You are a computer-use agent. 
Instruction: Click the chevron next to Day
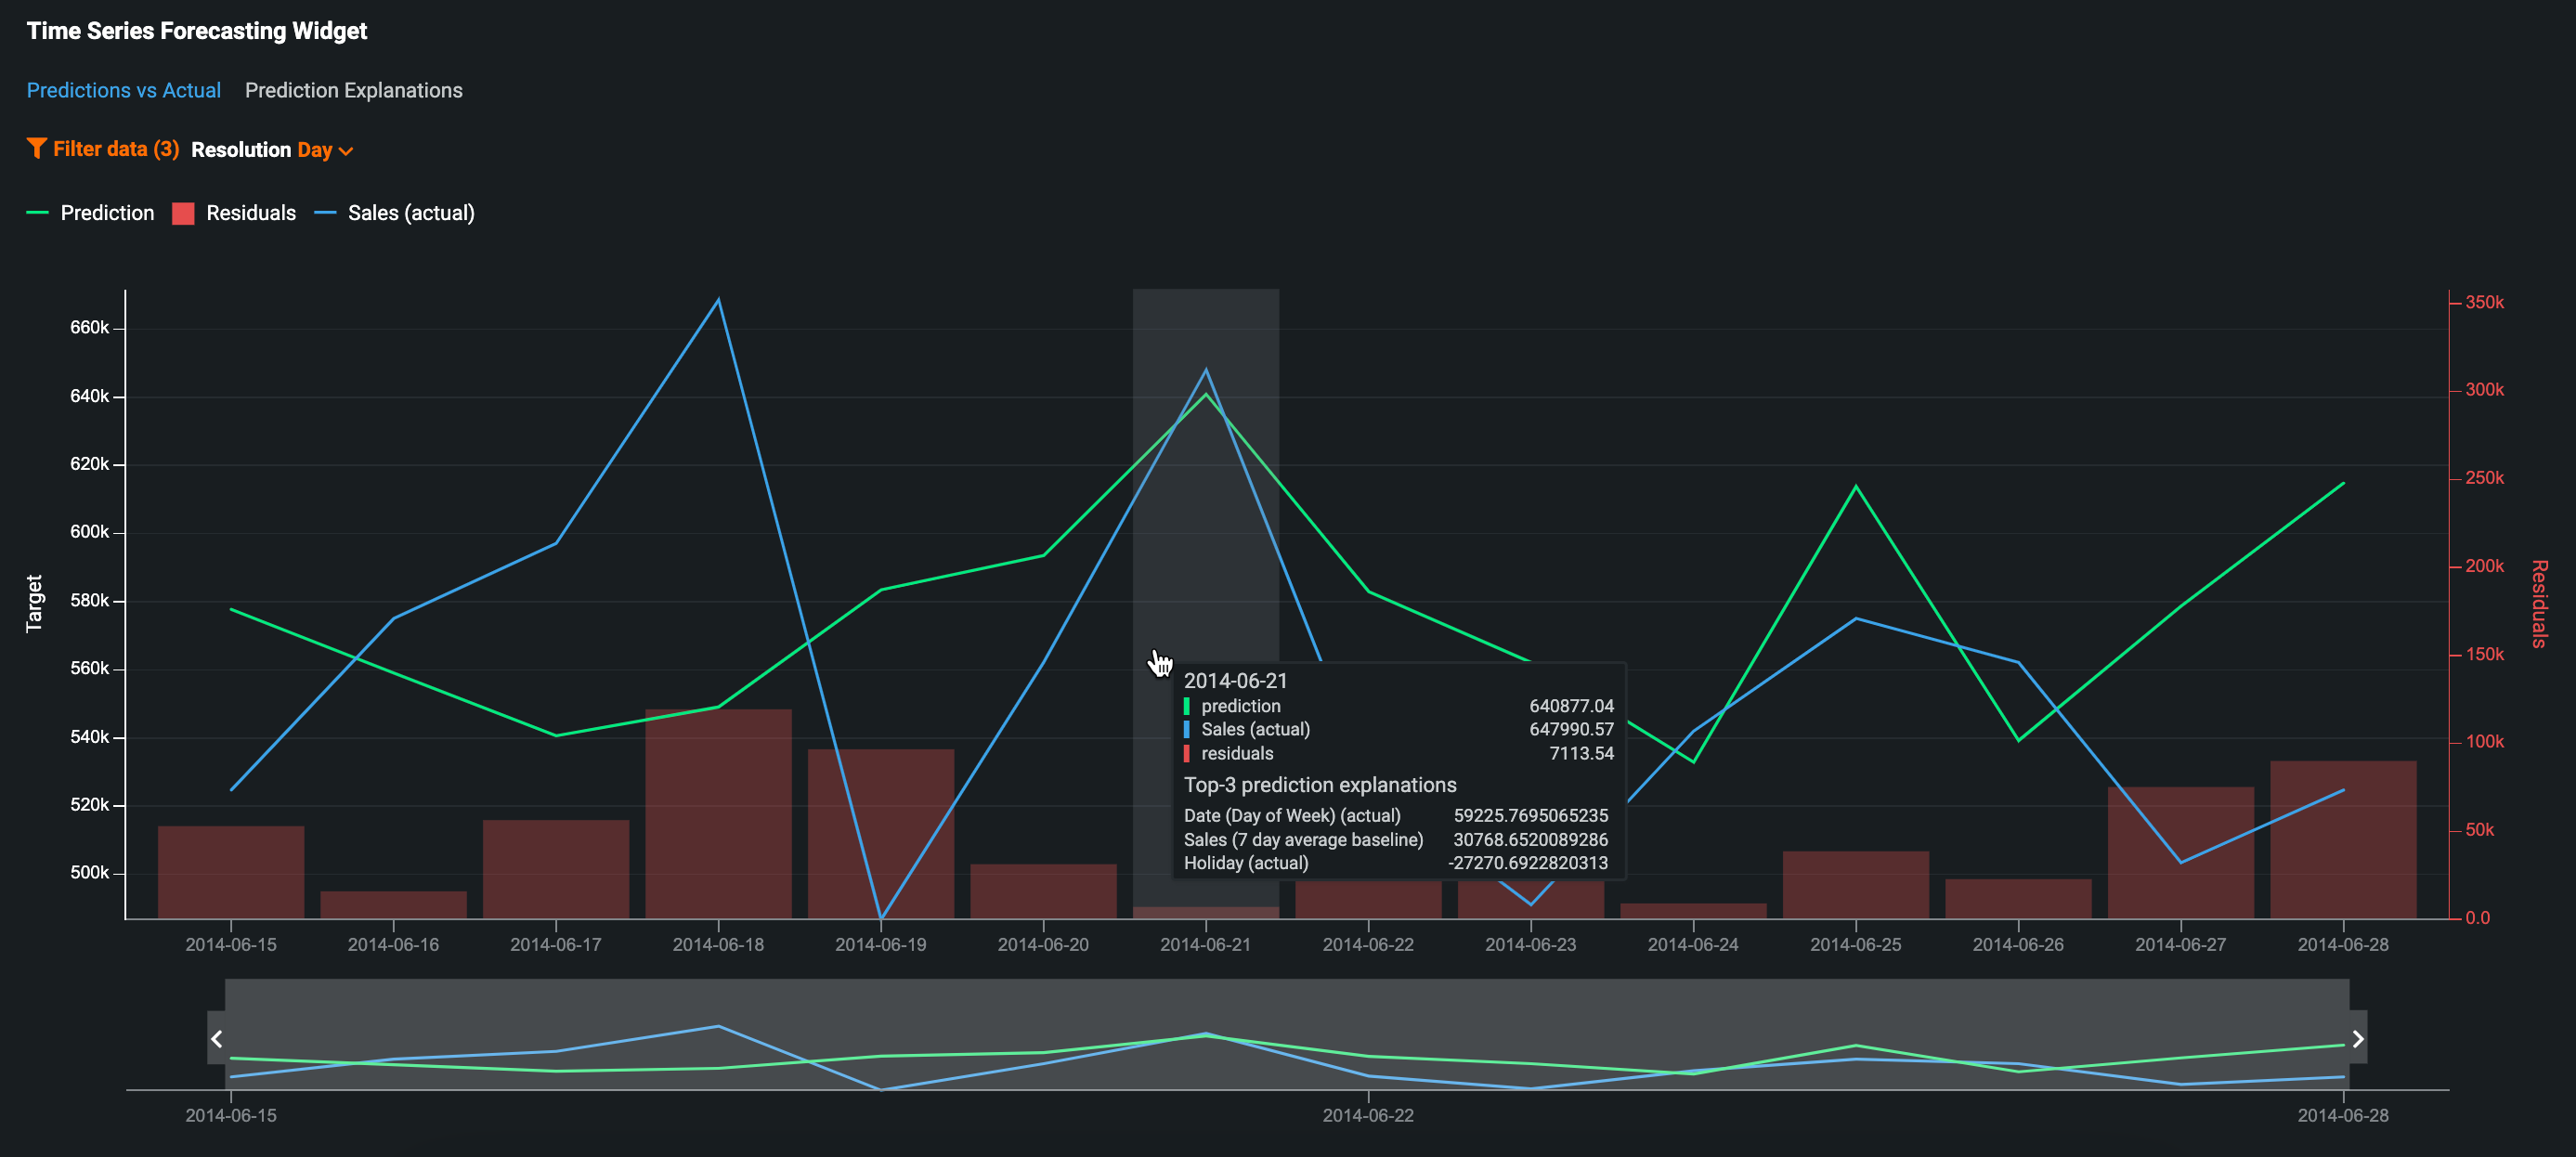click(x=346, y=151)
